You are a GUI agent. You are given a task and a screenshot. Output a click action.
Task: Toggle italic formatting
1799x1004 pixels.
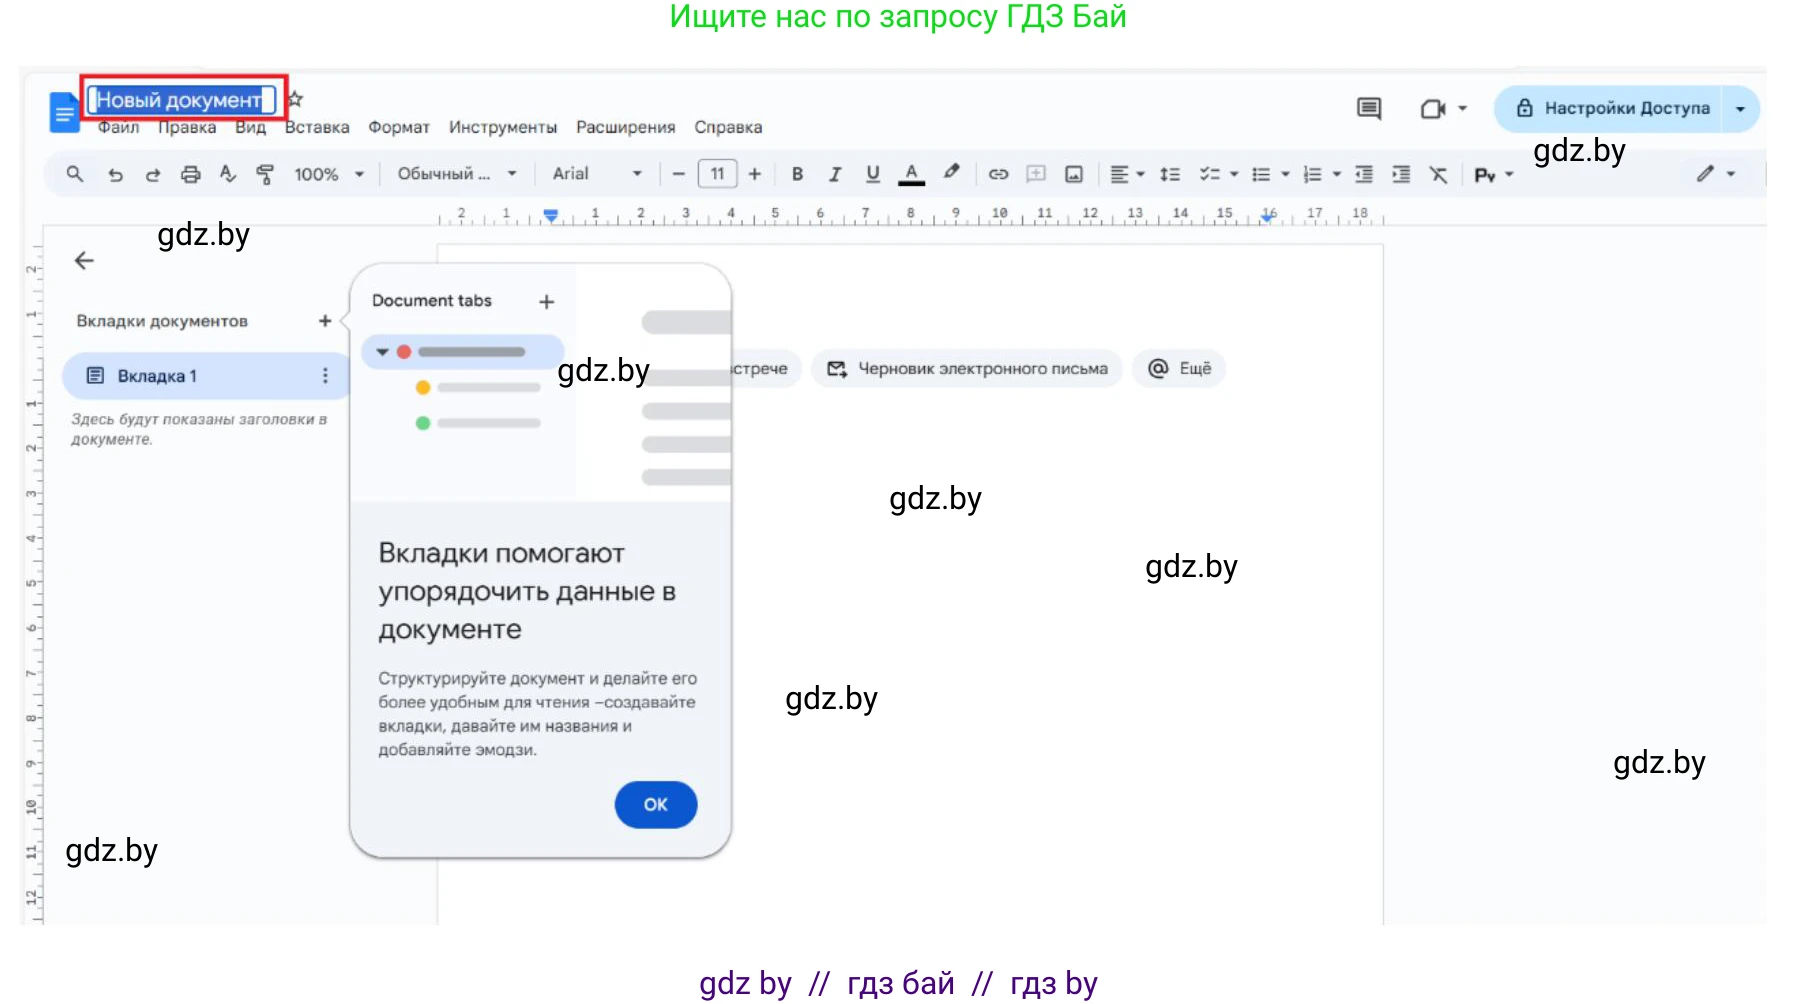coord(835,174)
